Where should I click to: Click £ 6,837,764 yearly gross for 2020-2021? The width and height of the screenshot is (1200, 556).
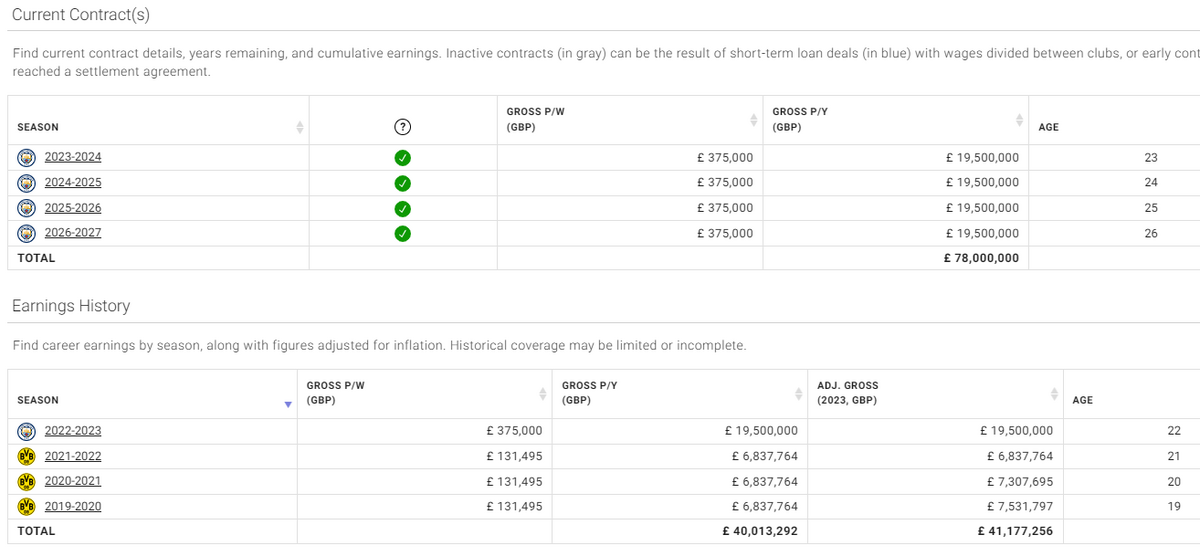765,481
